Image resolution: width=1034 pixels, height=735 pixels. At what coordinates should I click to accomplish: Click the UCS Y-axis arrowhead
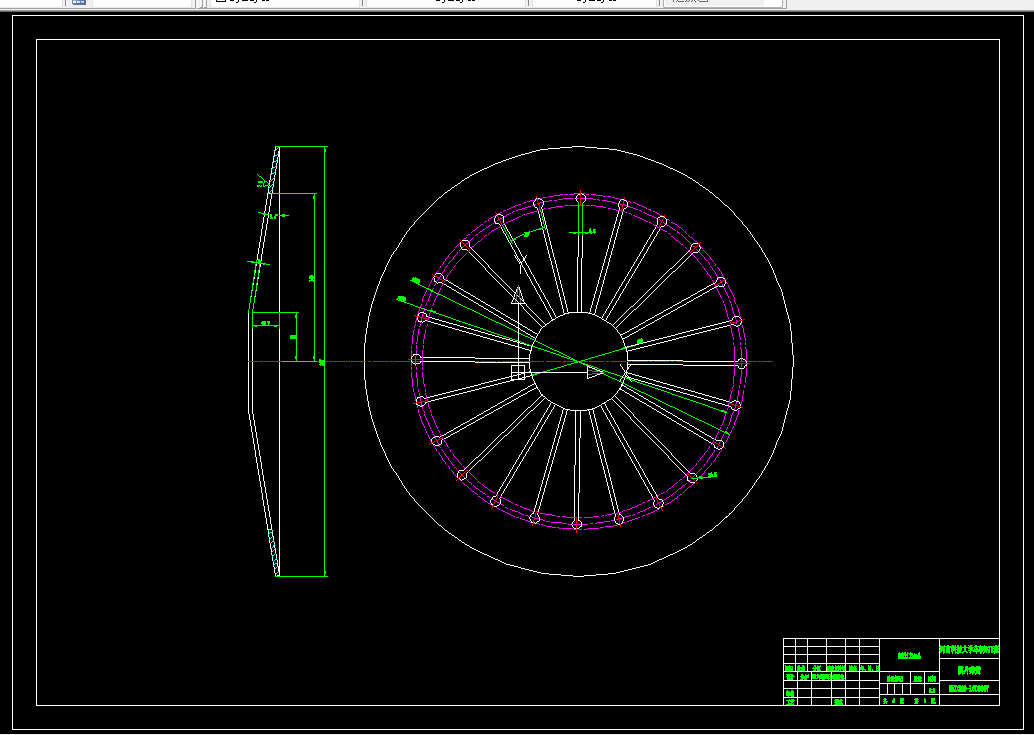point(518,295)
